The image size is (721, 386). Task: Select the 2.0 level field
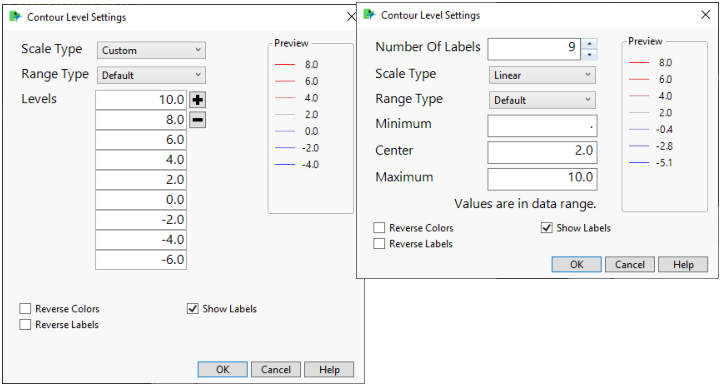141,179
